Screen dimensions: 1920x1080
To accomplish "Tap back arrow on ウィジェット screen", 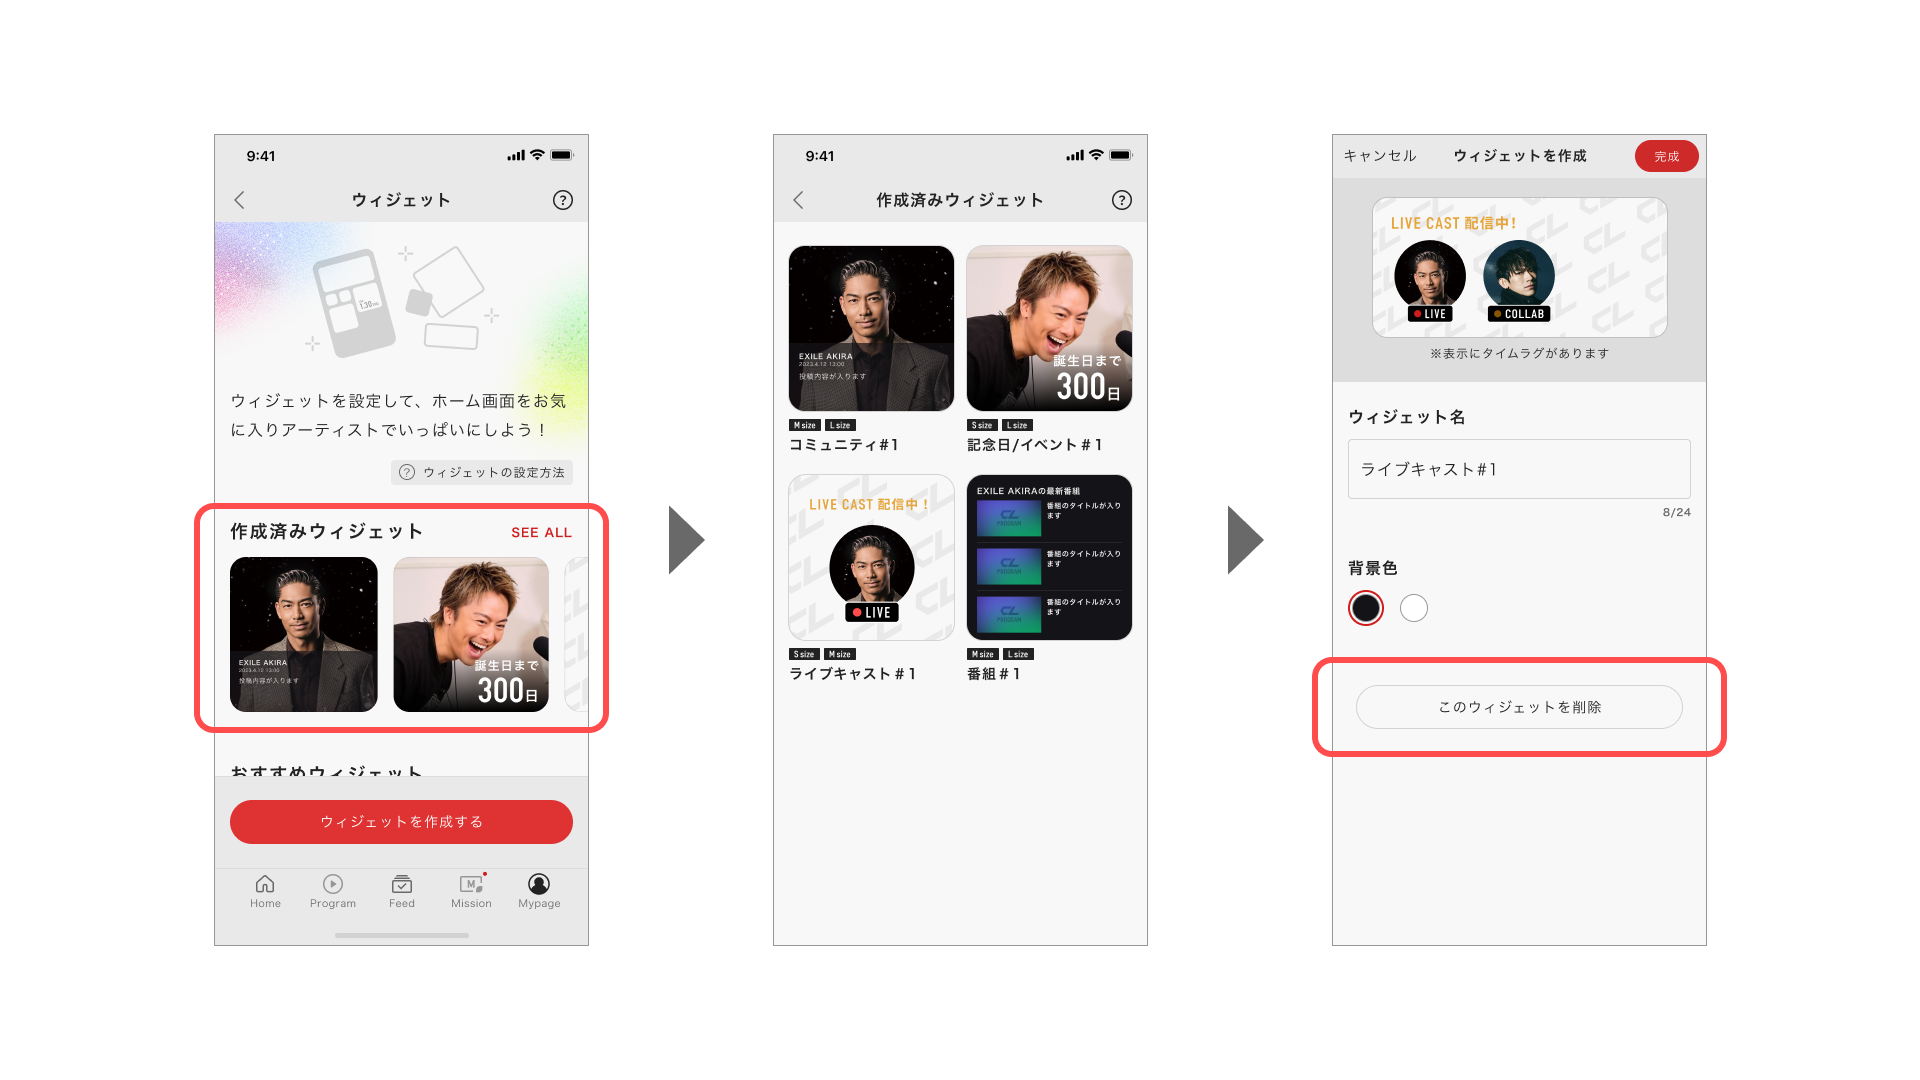I will coord(240,200).
